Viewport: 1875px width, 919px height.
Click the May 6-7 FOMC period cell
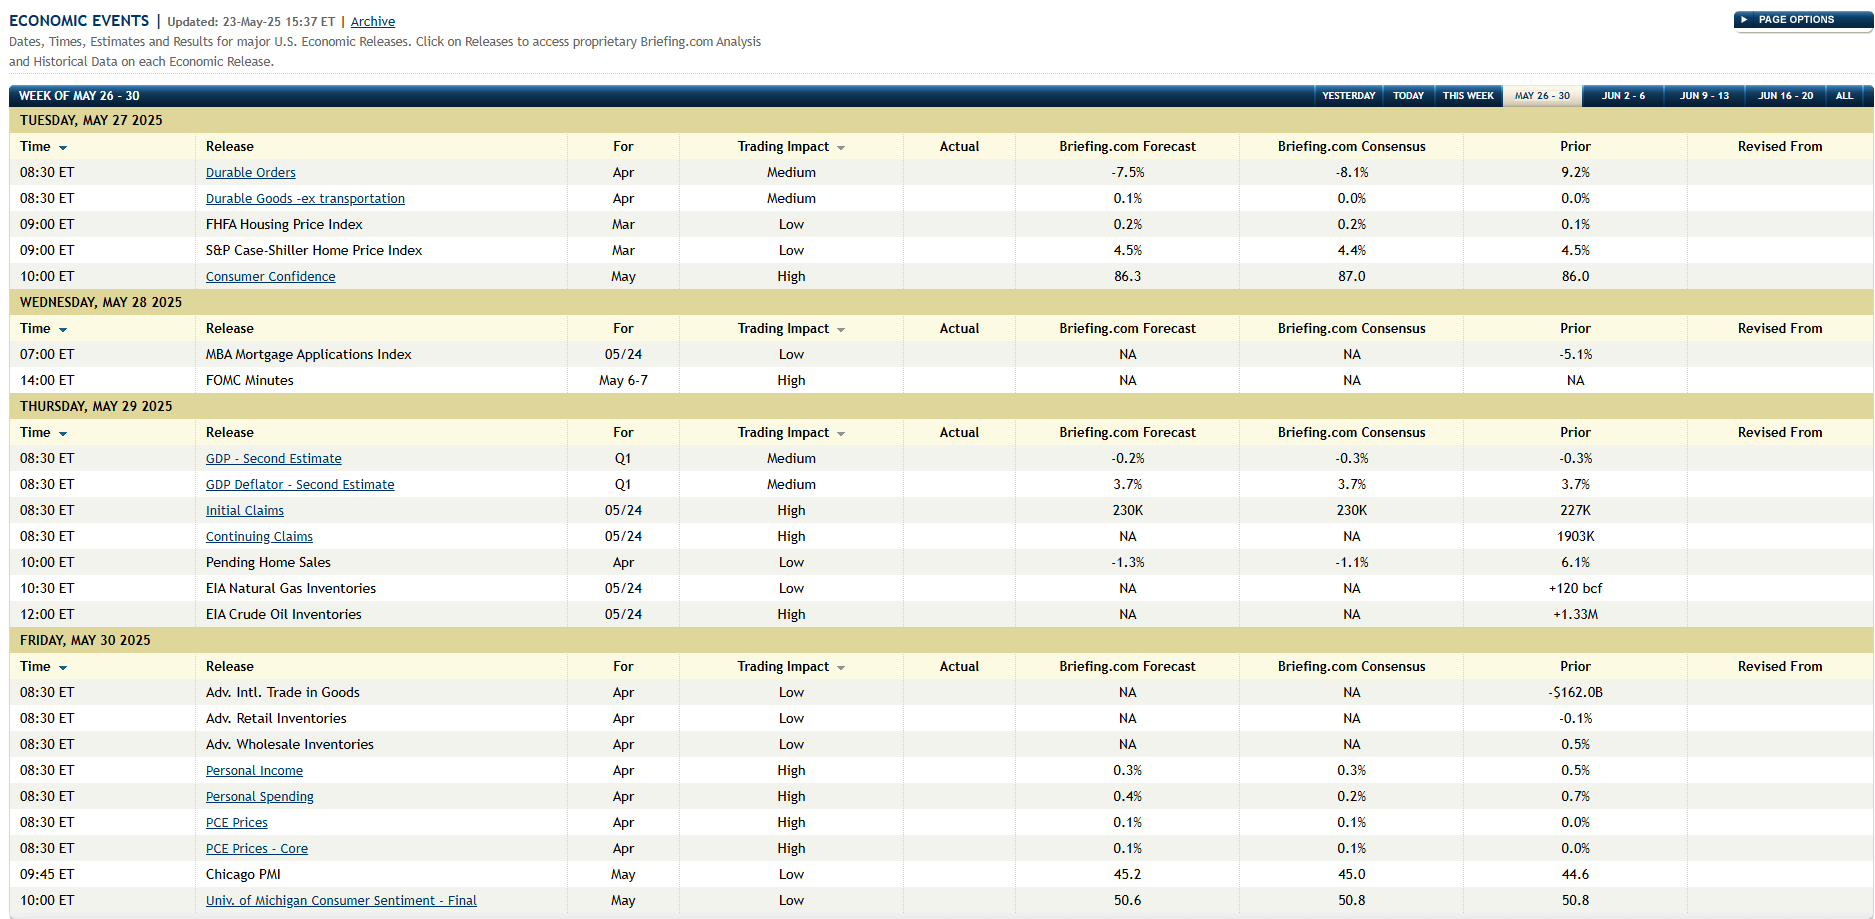623,381
